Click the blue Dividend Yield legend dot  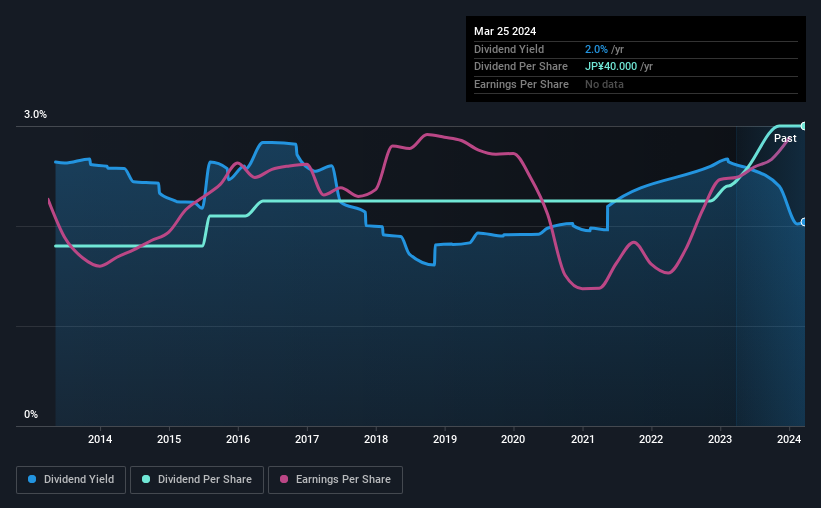pyautogui.click(x=32, y=479)
